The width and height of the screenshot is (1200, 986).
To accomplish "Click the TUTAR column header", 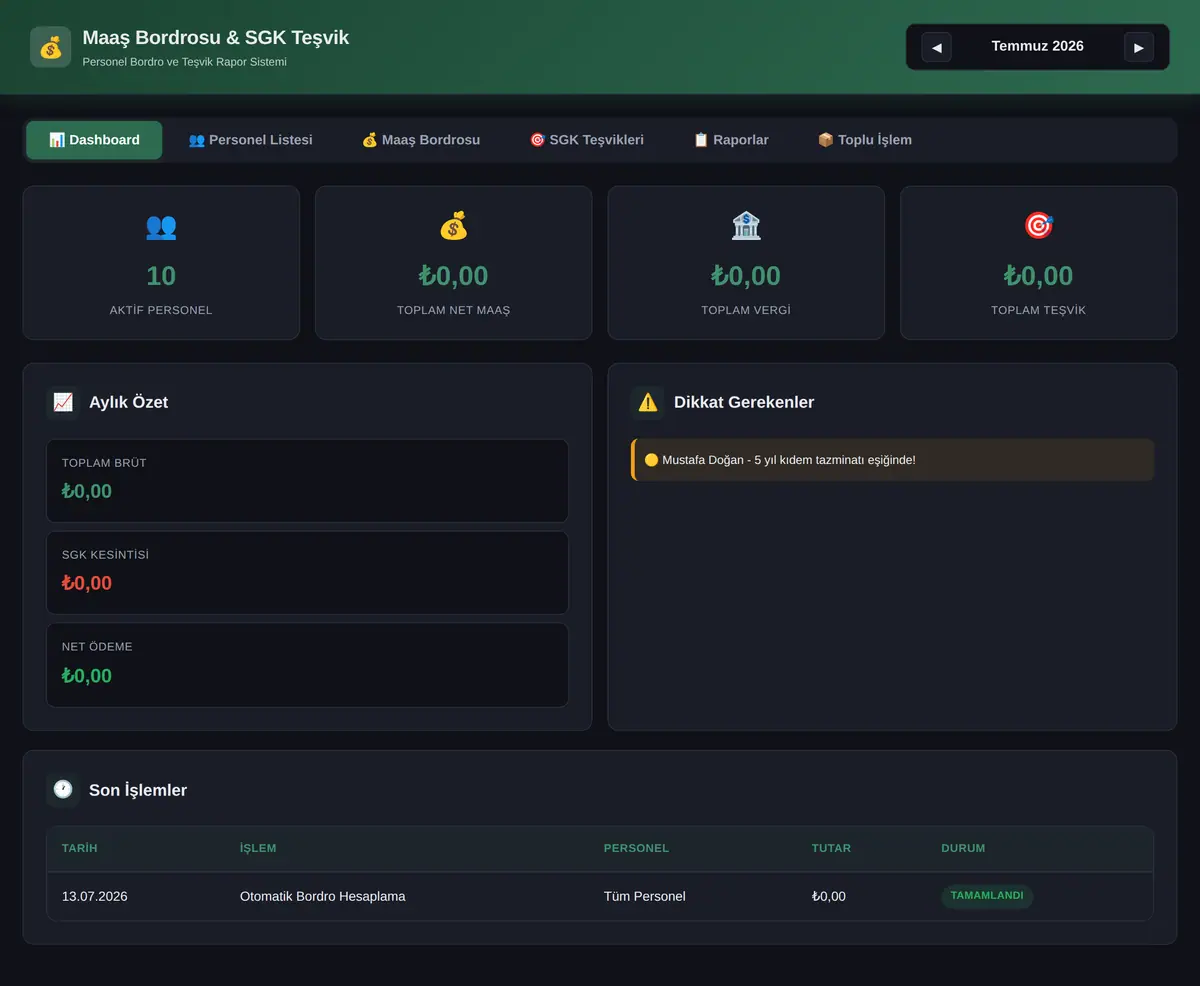I will click(831, 848).
